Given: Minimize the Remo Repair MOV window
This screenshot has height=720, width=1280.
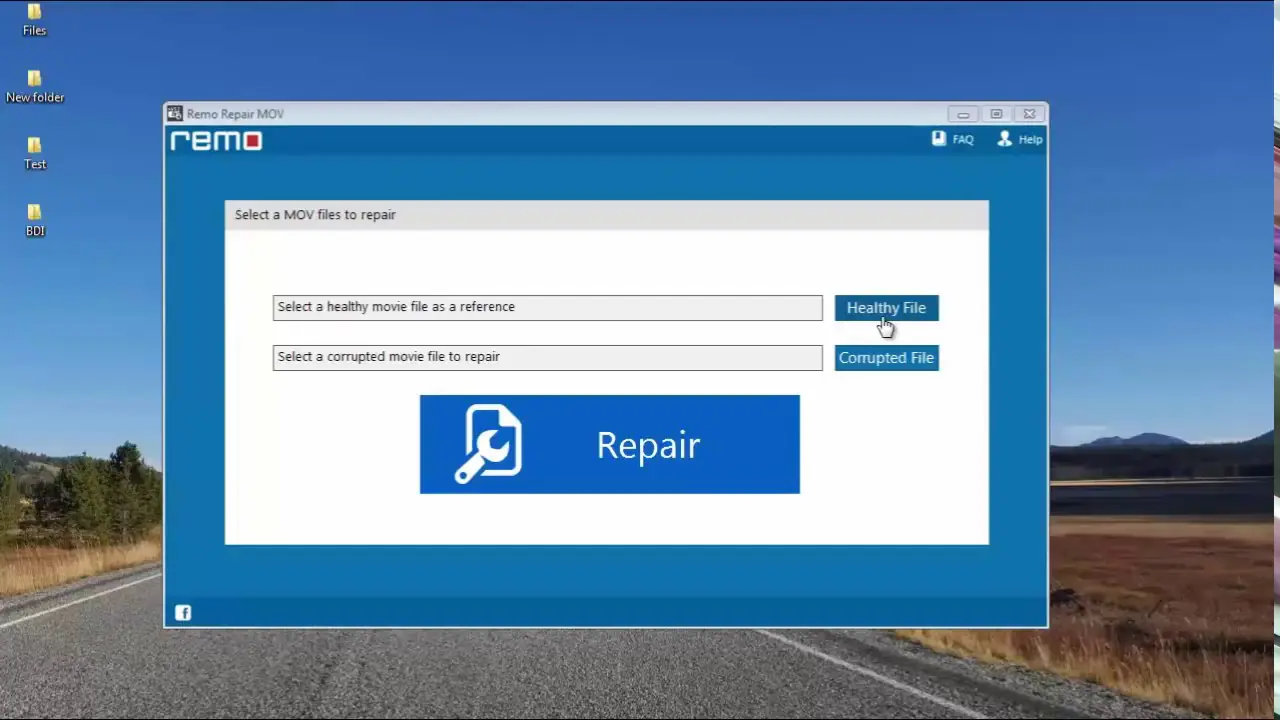Looking at the screenshot, I should click(963, 114).
